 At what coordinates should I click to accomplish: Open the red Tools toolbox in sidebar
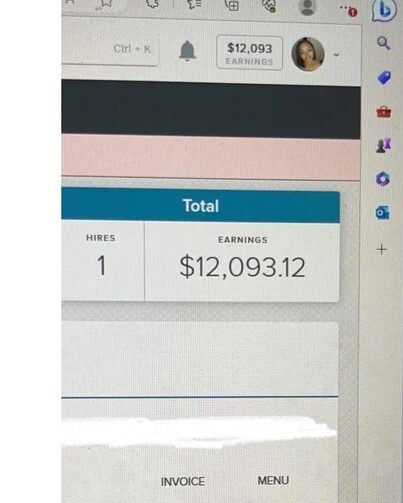384,112
